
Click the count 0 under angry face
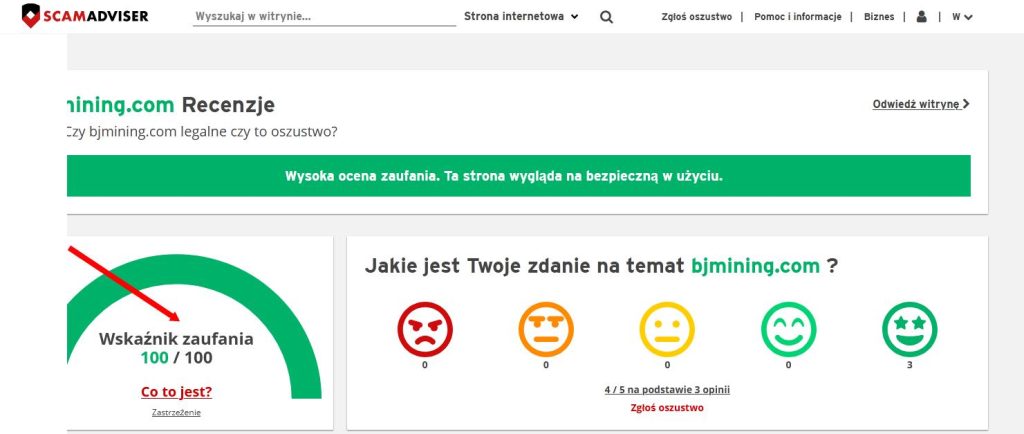coord(424,365)
